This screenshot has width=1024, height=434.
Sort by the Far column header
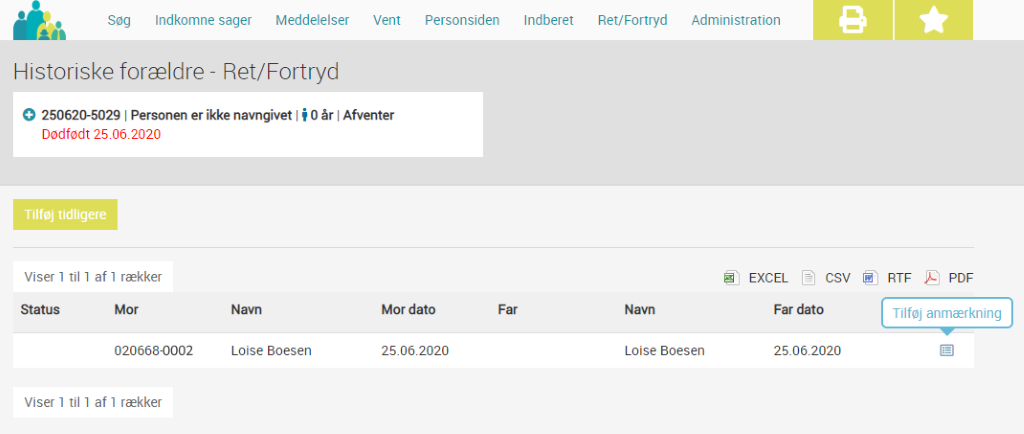tap(507, 309)
